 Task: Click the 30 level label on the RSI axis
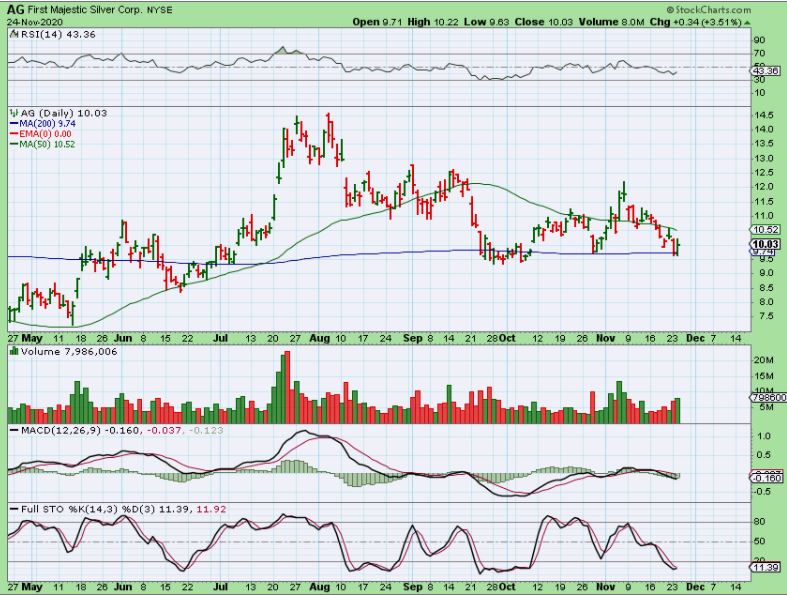(759, 79)
